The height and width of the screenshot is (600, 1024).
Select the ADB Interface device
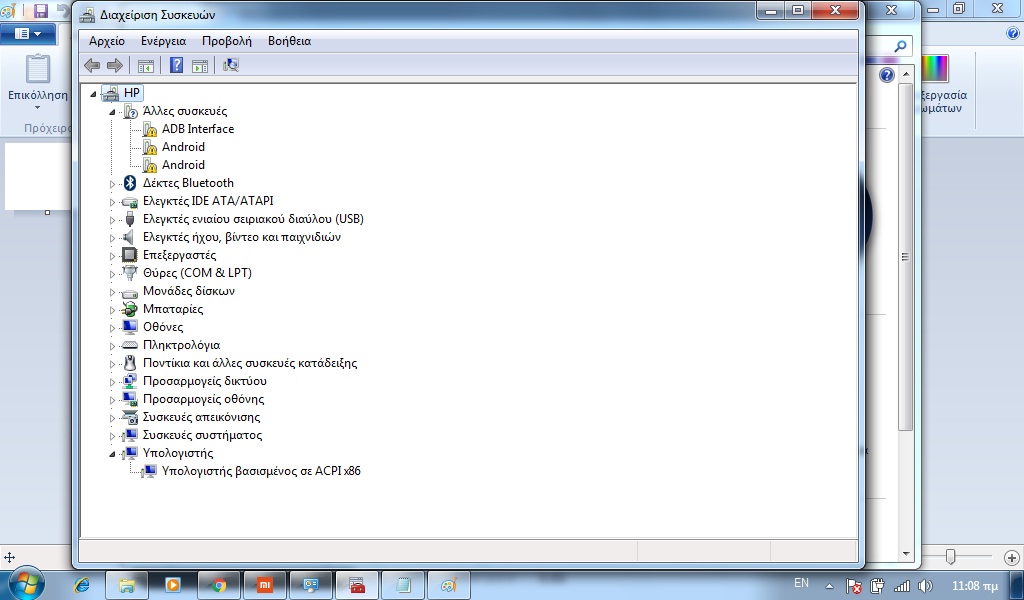click(198, 129)
